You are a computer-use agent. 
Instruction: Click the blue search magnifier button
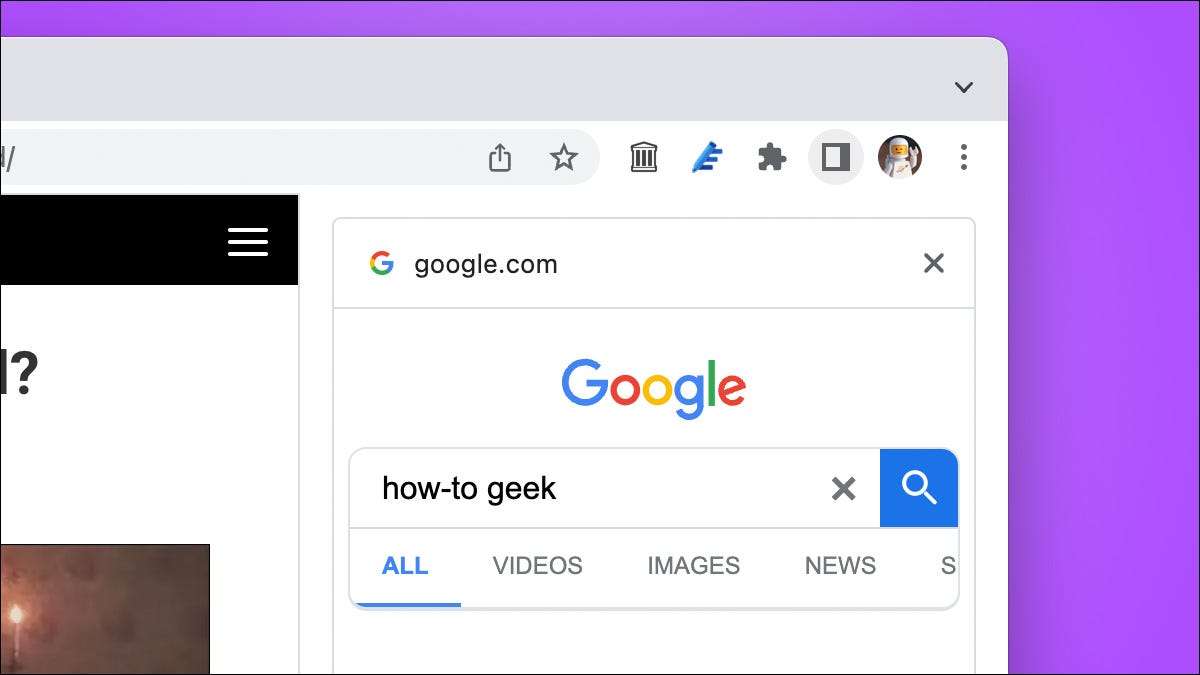click(919, 488)
